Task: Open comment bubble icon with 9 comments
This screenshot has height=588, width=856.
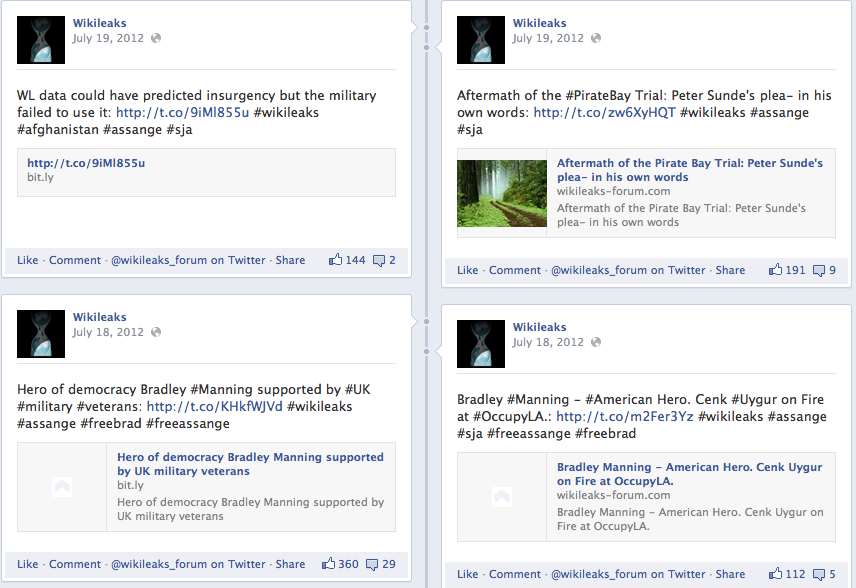Action: [x=819, y=270]
